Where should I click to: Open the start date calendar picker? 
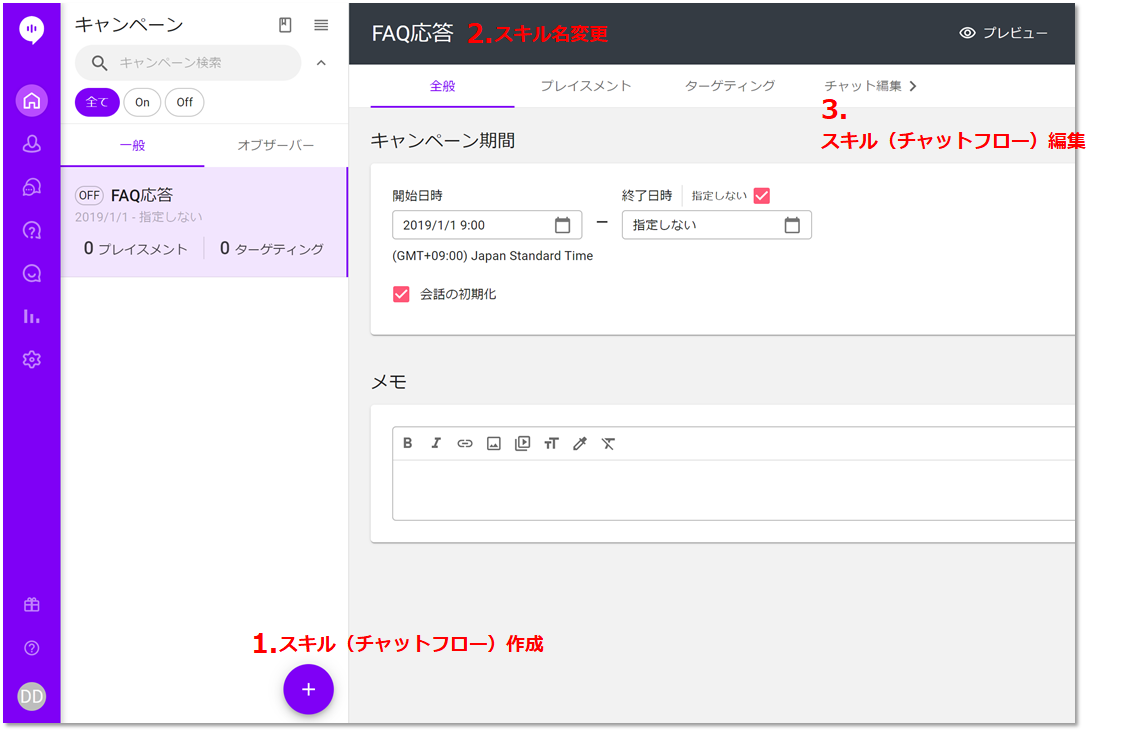point(563,225)
